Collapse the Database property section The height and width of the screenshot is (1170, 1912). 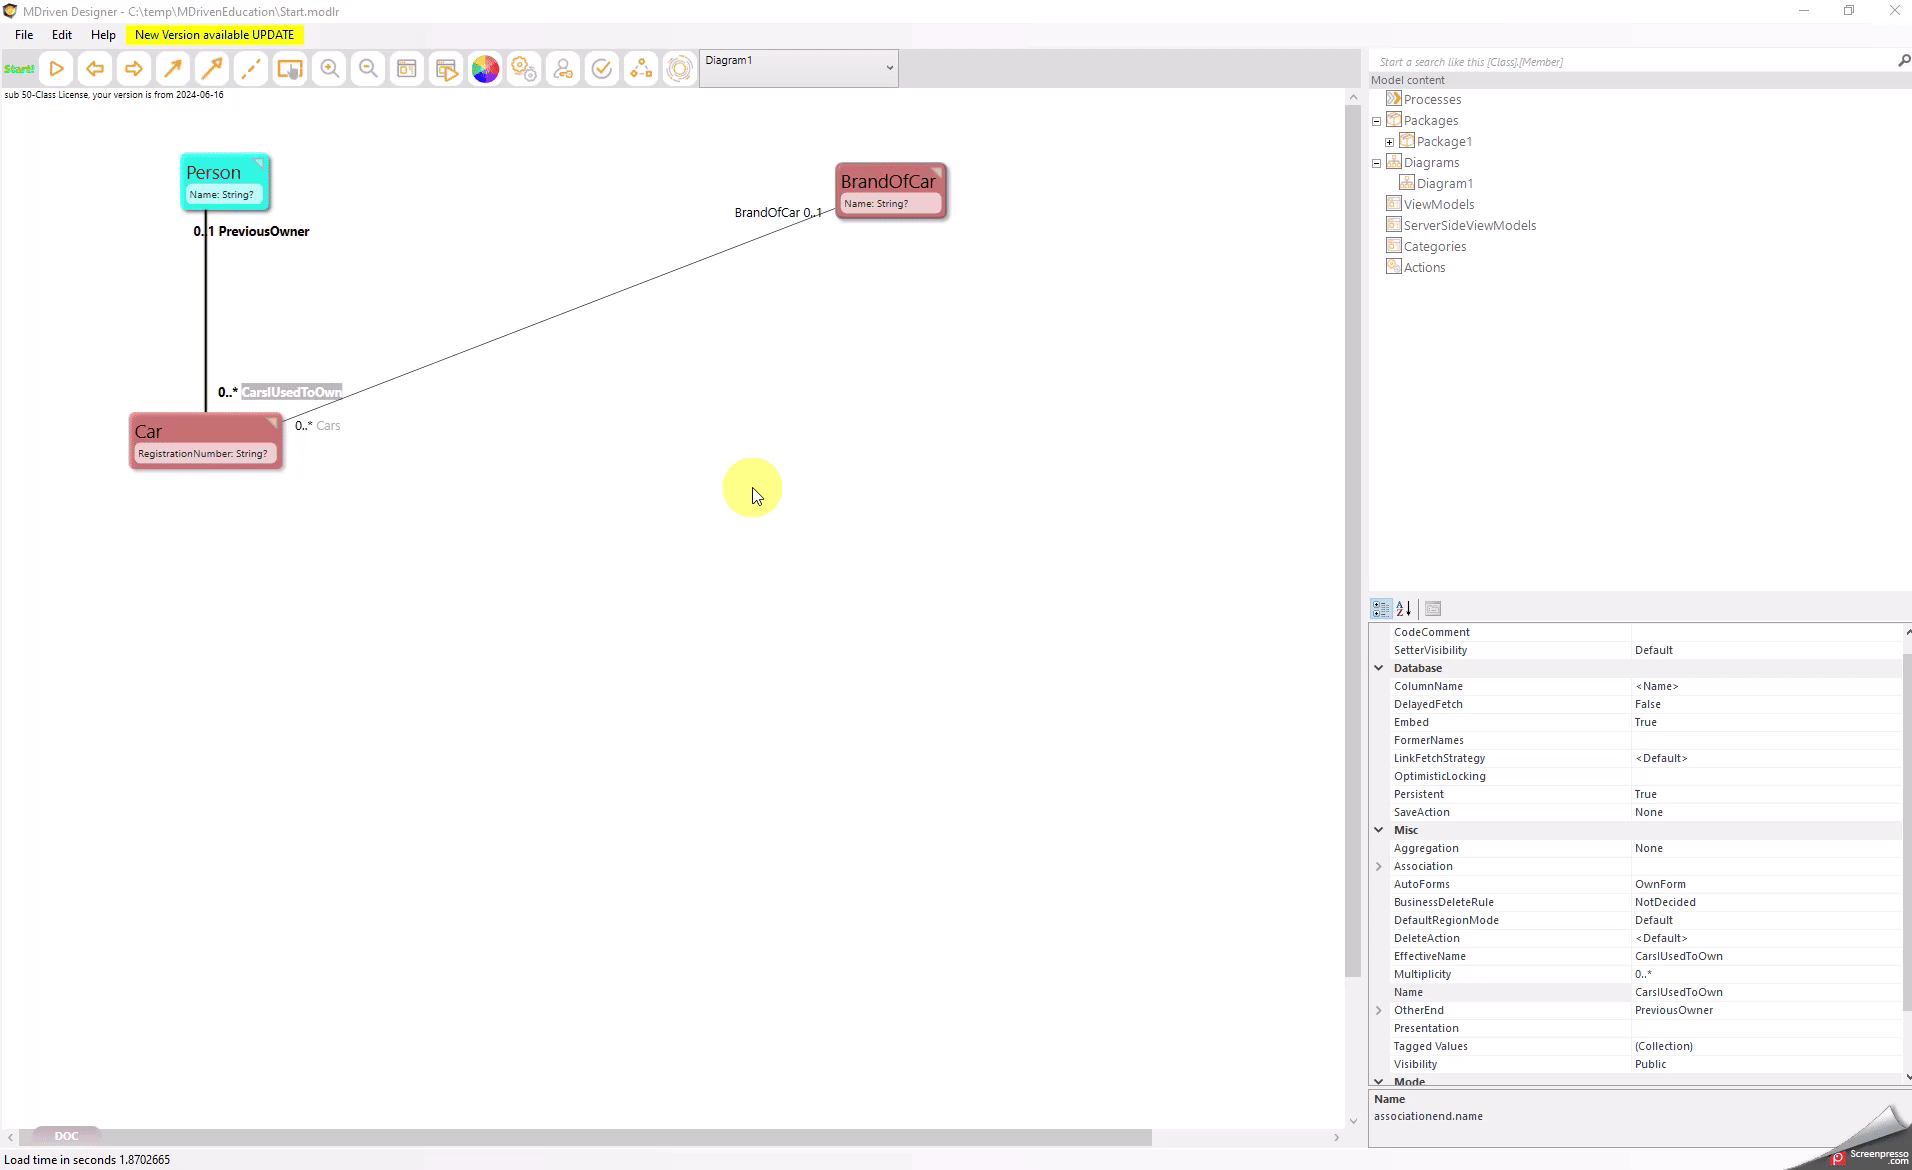[x=1379, y=668]
